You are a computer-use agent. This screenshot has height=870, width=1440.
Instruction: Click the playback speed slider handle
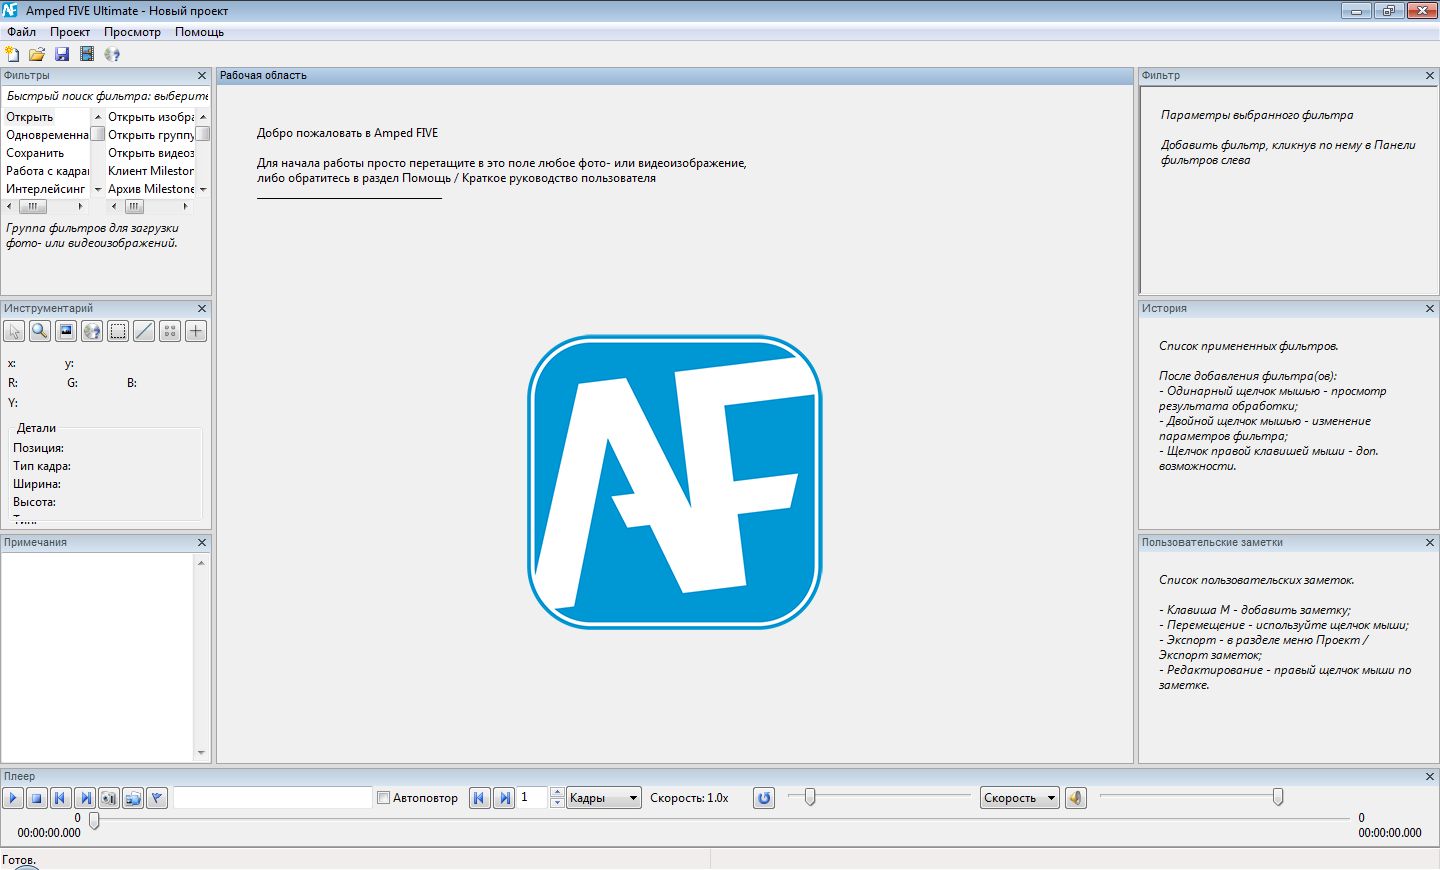810,797
